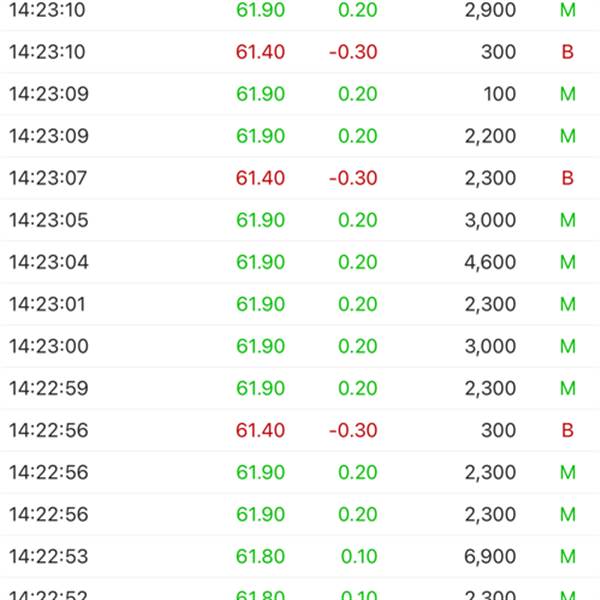Viewport: 600px width, 600px height.
Task: Tap the M marker on the 4,600 row
Action: tap(568, 262)
